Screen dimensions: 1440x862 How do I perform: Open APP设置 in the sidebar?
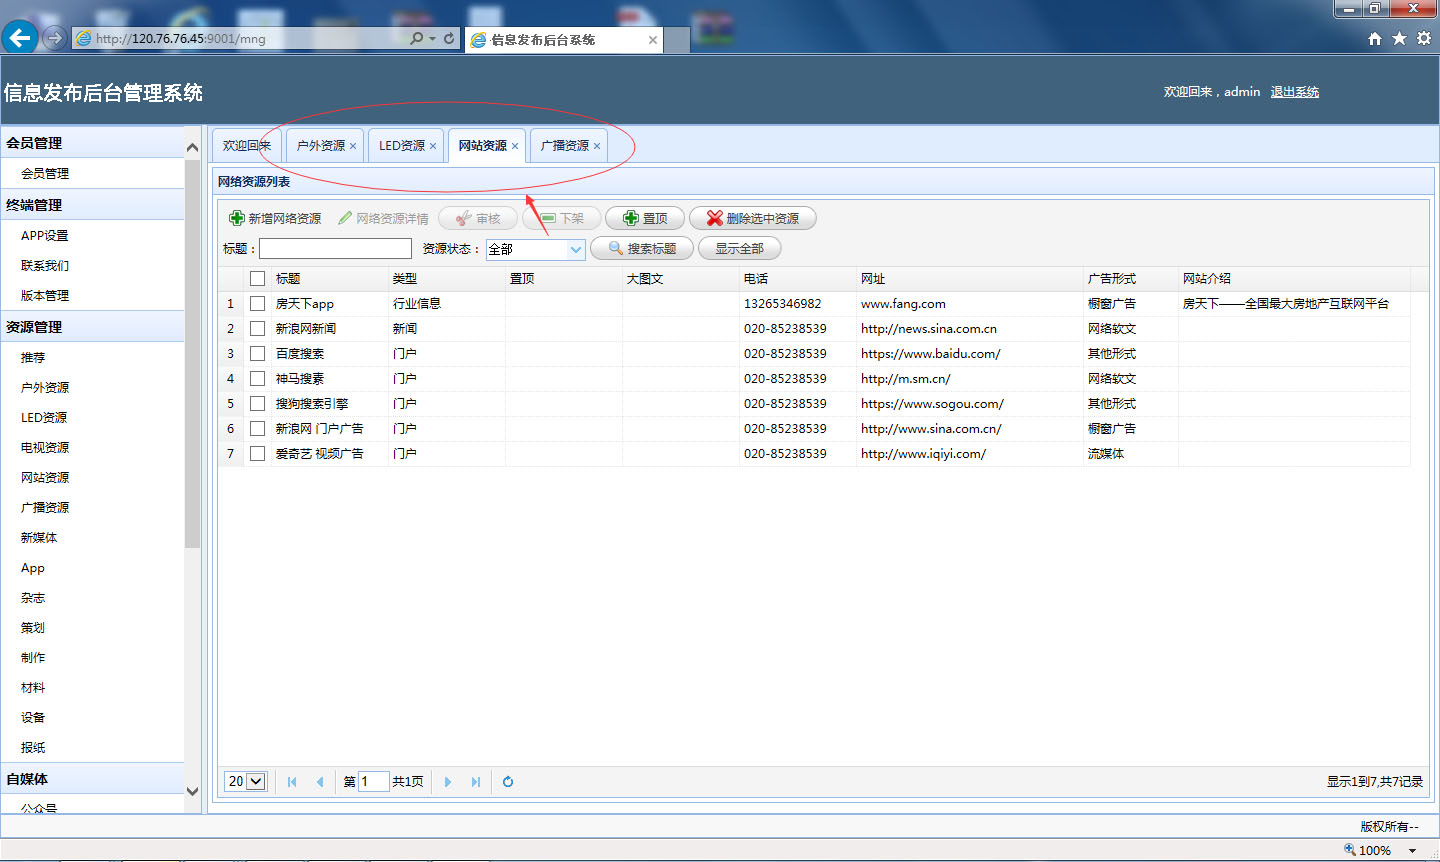click(x=45, y=236)
